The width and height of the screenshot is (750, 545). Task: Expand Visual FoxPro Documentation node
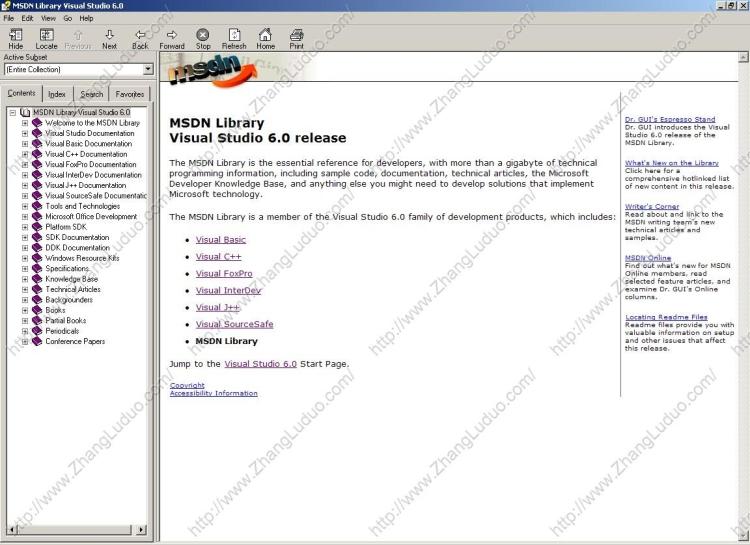click(25, 165)
